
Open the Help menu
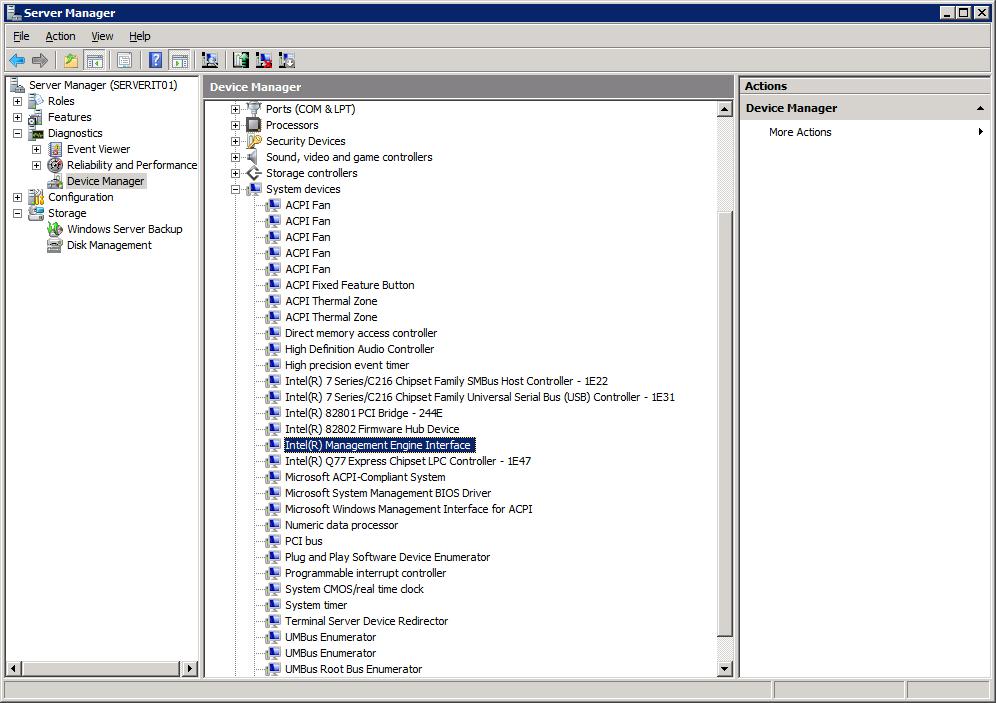click(140, 36)
